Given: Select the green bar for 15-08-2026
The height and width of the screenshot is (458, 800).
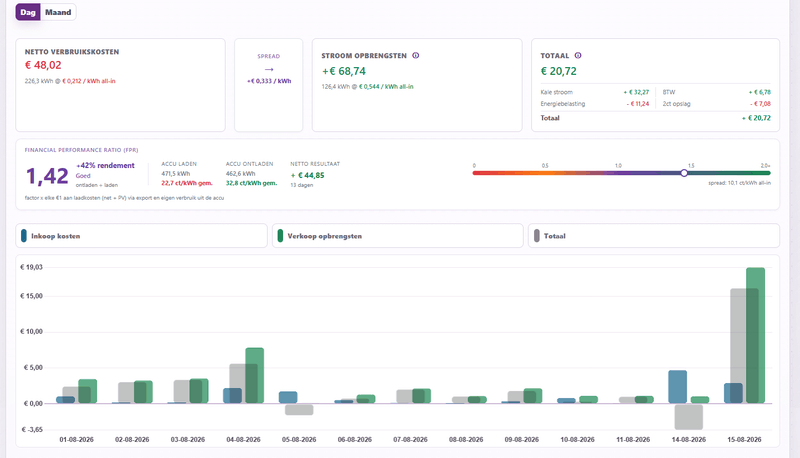Looking at the screenshot, I should click(x=756, y=335).
